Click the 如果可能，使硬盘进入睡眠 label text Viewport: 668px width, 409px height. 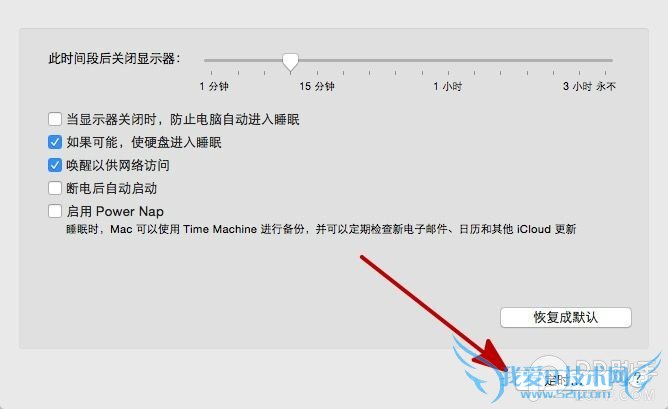pos(144,142)
